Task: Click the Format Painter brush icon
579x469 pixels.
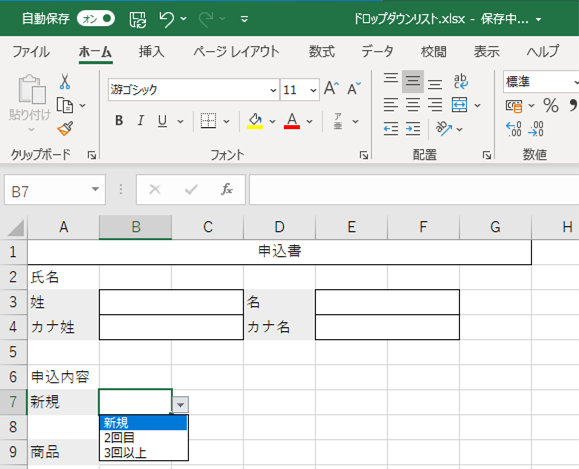Action: click(x=65, y=129)
